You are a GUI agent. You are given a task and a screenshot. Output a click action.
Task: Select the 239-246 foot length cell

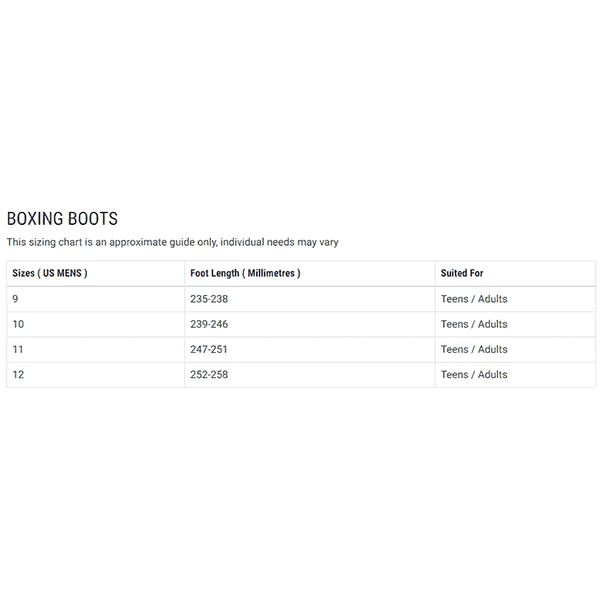tap(209, 324)
